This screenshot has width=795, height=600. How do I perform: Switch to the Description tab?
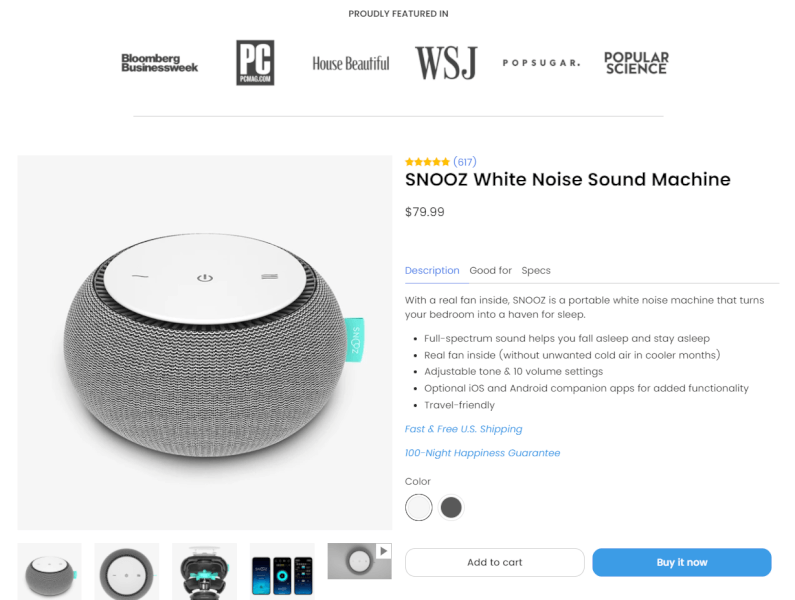432,270
